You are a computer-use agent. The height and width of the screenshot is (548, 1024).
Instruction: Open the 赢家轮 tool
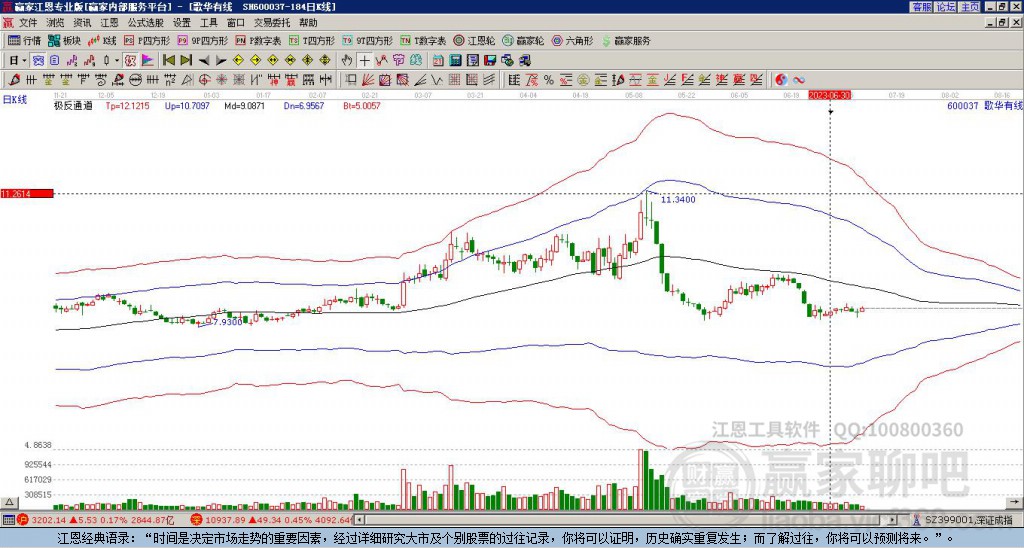[x=524, y=40]
